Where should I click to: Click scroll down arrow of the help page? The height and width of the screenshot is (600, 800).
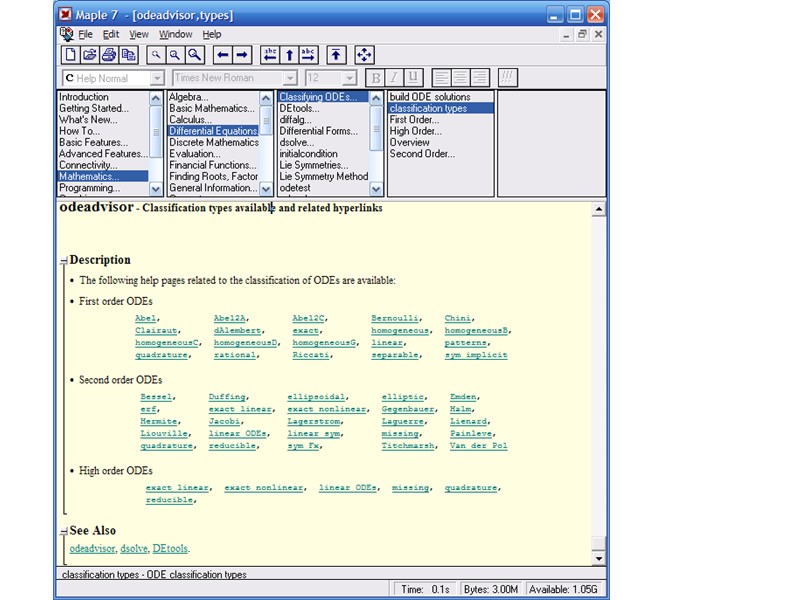coord(599,559)
